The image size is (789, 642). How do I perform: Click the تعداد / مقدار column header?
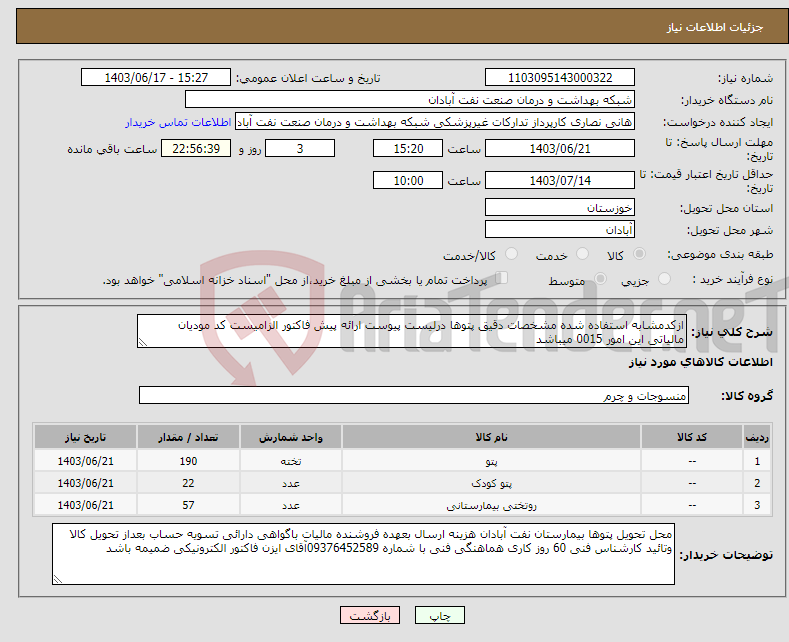coord(188,437)
